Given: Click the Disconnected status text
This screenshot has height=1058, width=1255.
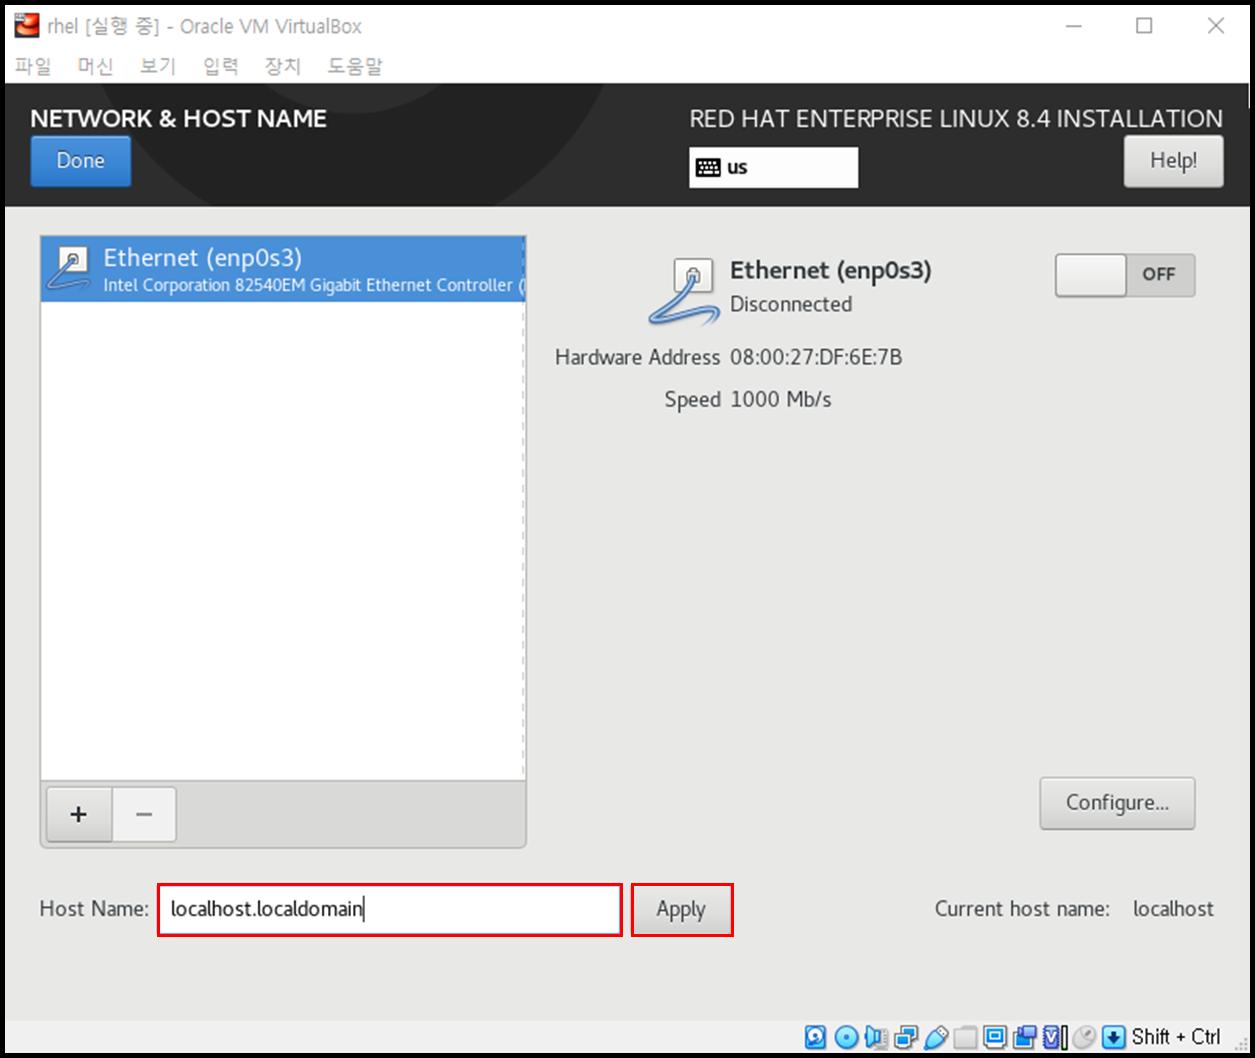Looking at the screenshot, I should point(791,304).
